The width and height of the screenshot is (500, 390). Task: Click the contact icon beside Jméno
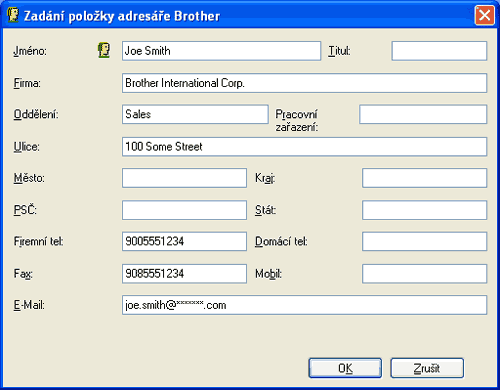[x=104, y=51]
